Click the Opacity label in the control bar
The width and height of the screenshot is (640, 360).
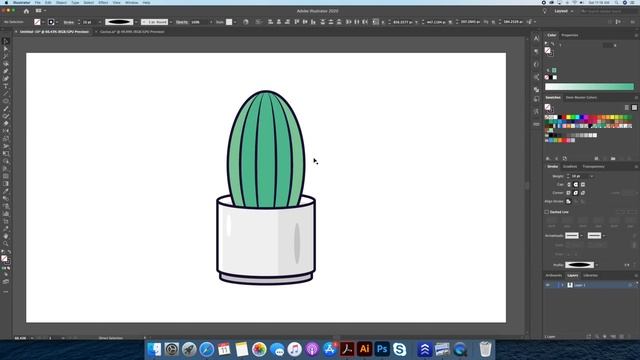182,22
